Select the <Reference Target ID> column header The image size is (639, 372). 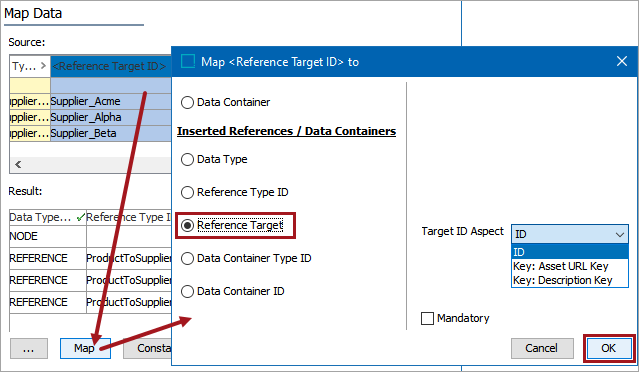pyautogui.click(x=111, y=66)
